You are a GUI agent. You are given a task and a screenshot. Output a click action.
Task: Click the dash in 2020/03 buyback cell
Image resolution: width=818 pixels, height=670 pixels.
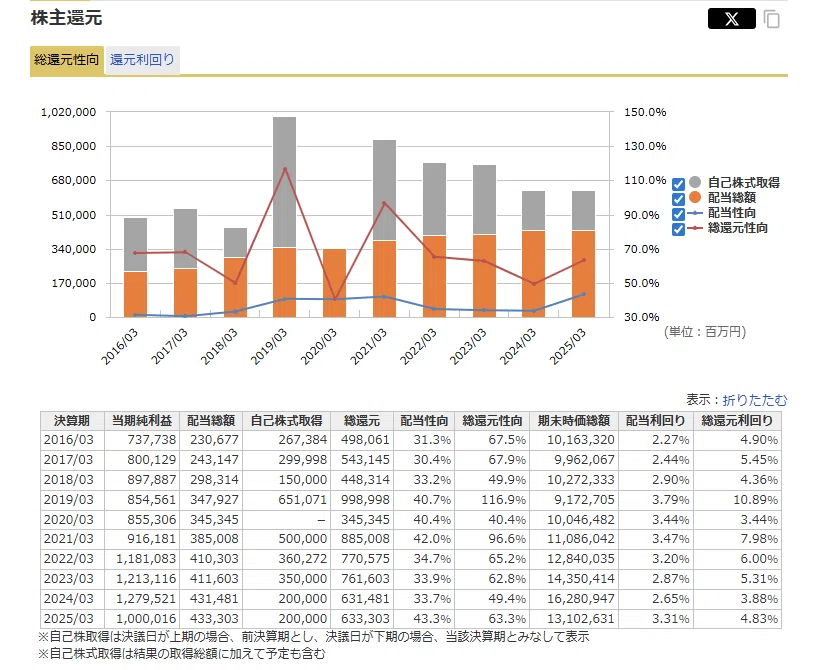pyautogui.click(x=321, y=520)
